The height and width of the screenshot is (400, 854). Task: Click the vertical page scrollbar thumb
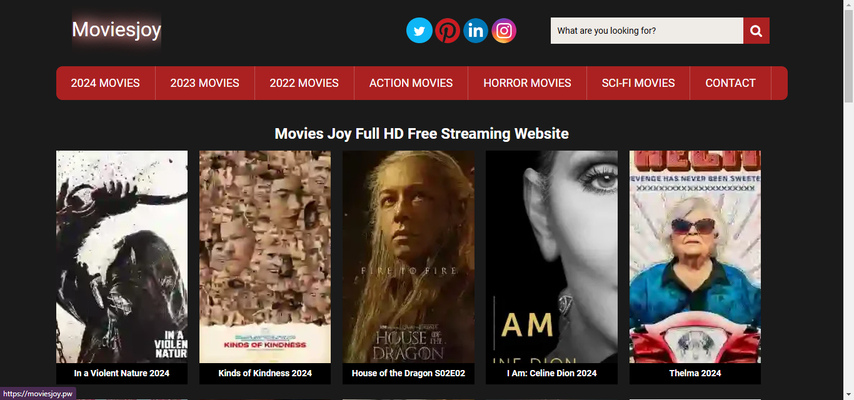click(849, 56)
